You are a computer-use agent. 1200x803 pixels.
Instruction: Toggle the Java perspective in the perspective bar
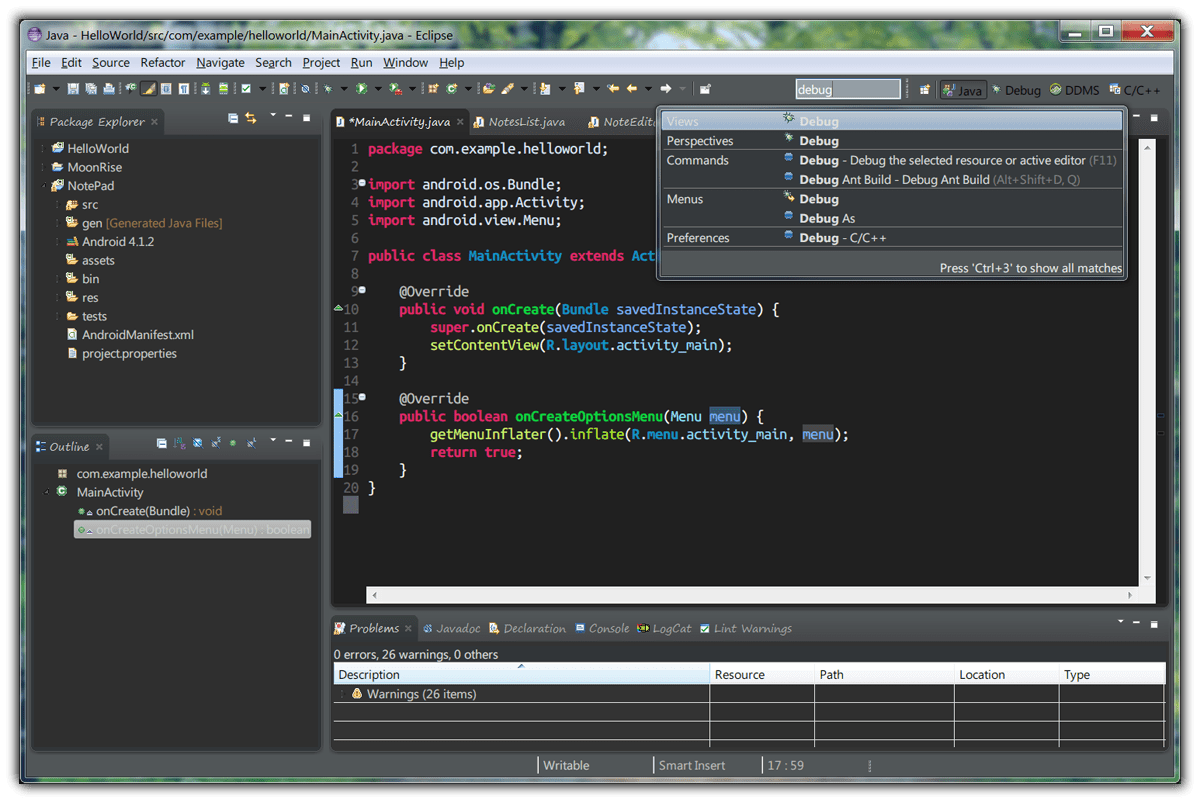coord(962,89)
